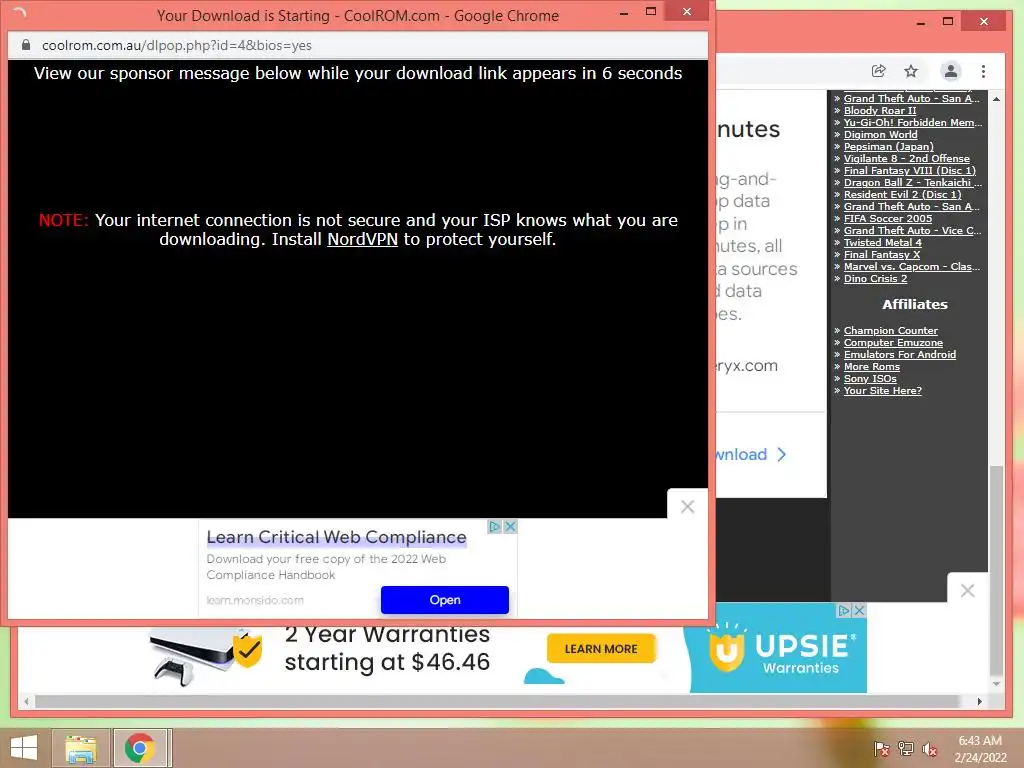
Task: Click the LEARN MORE button in Upsie ad
Action: [x=601, y=648]
